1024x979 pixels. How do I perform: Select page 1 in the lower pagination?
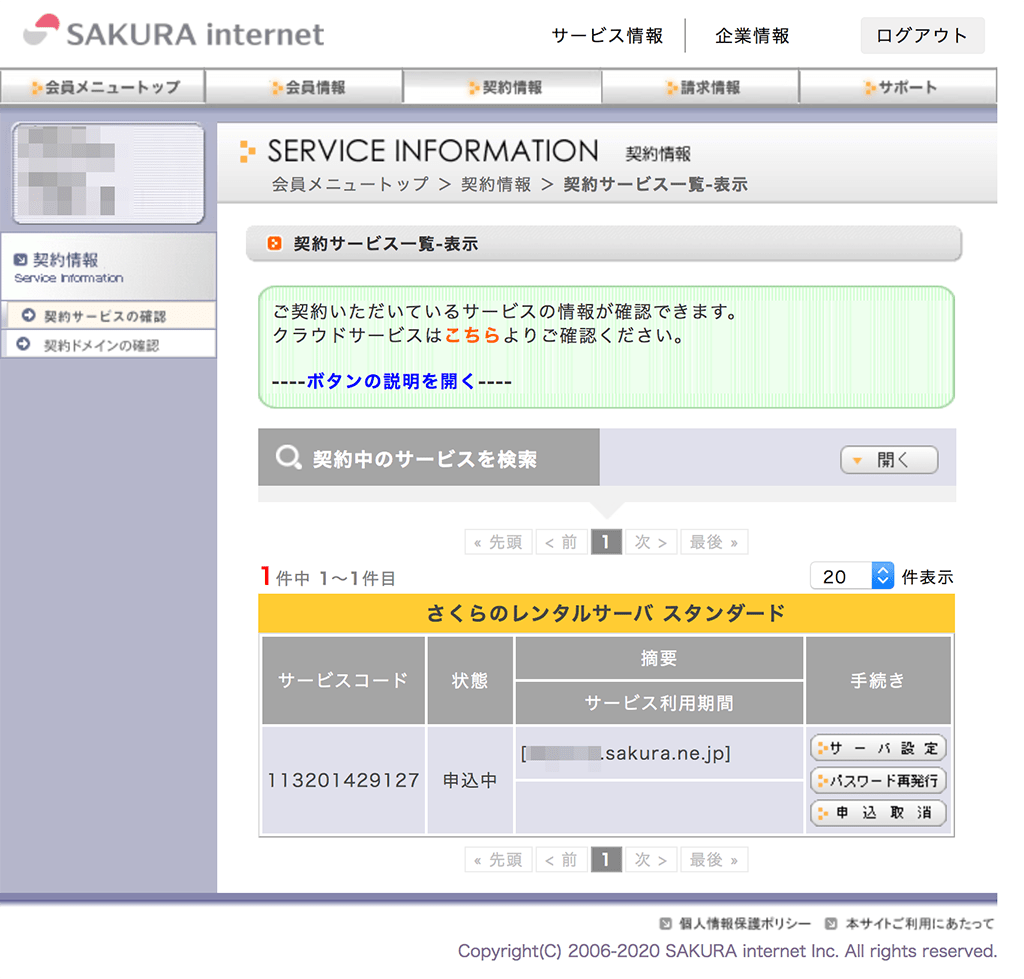606,859
